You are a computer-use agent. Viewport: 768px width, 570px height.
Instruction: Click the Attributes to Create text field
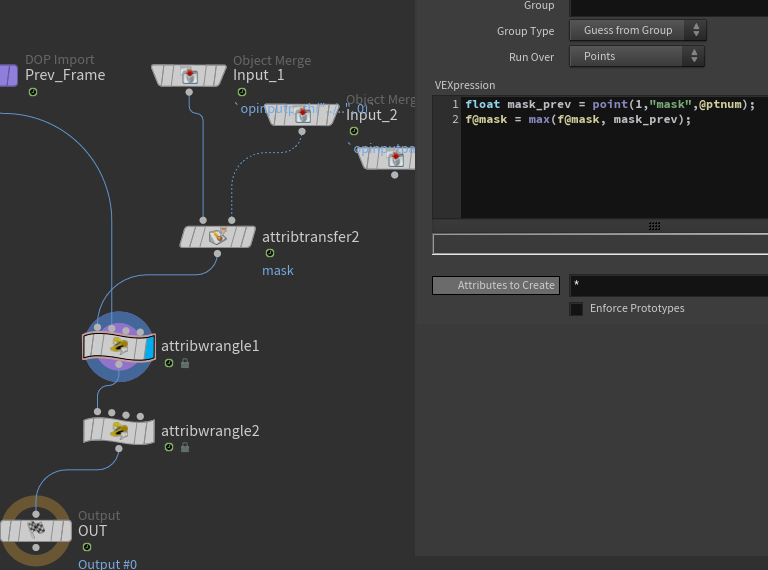(669, 285)
